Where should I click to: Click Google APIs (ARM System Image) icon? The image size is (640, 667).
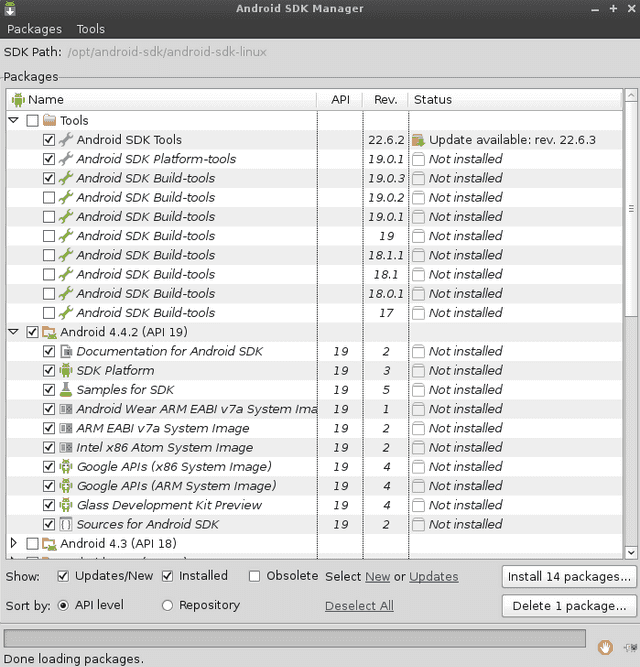click(65, 486)
